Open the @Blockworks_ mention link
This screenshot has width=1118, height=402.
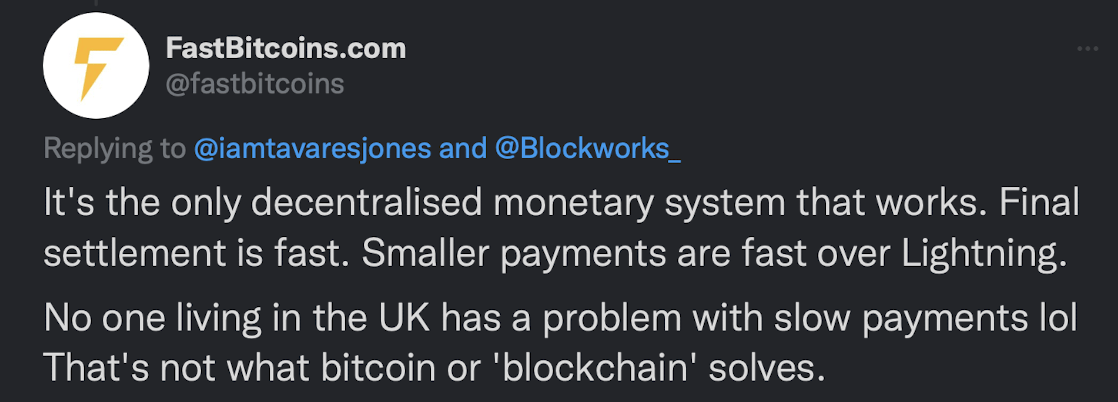pos(588,149)
